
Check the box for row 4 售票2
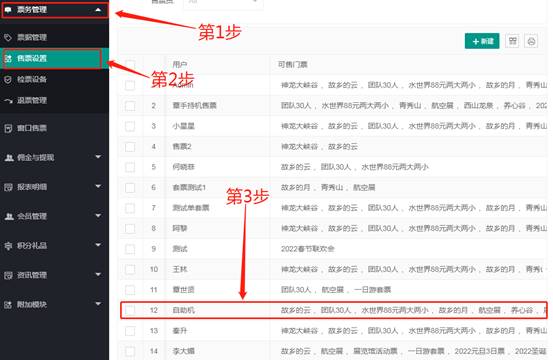click(x=130, y=147)
